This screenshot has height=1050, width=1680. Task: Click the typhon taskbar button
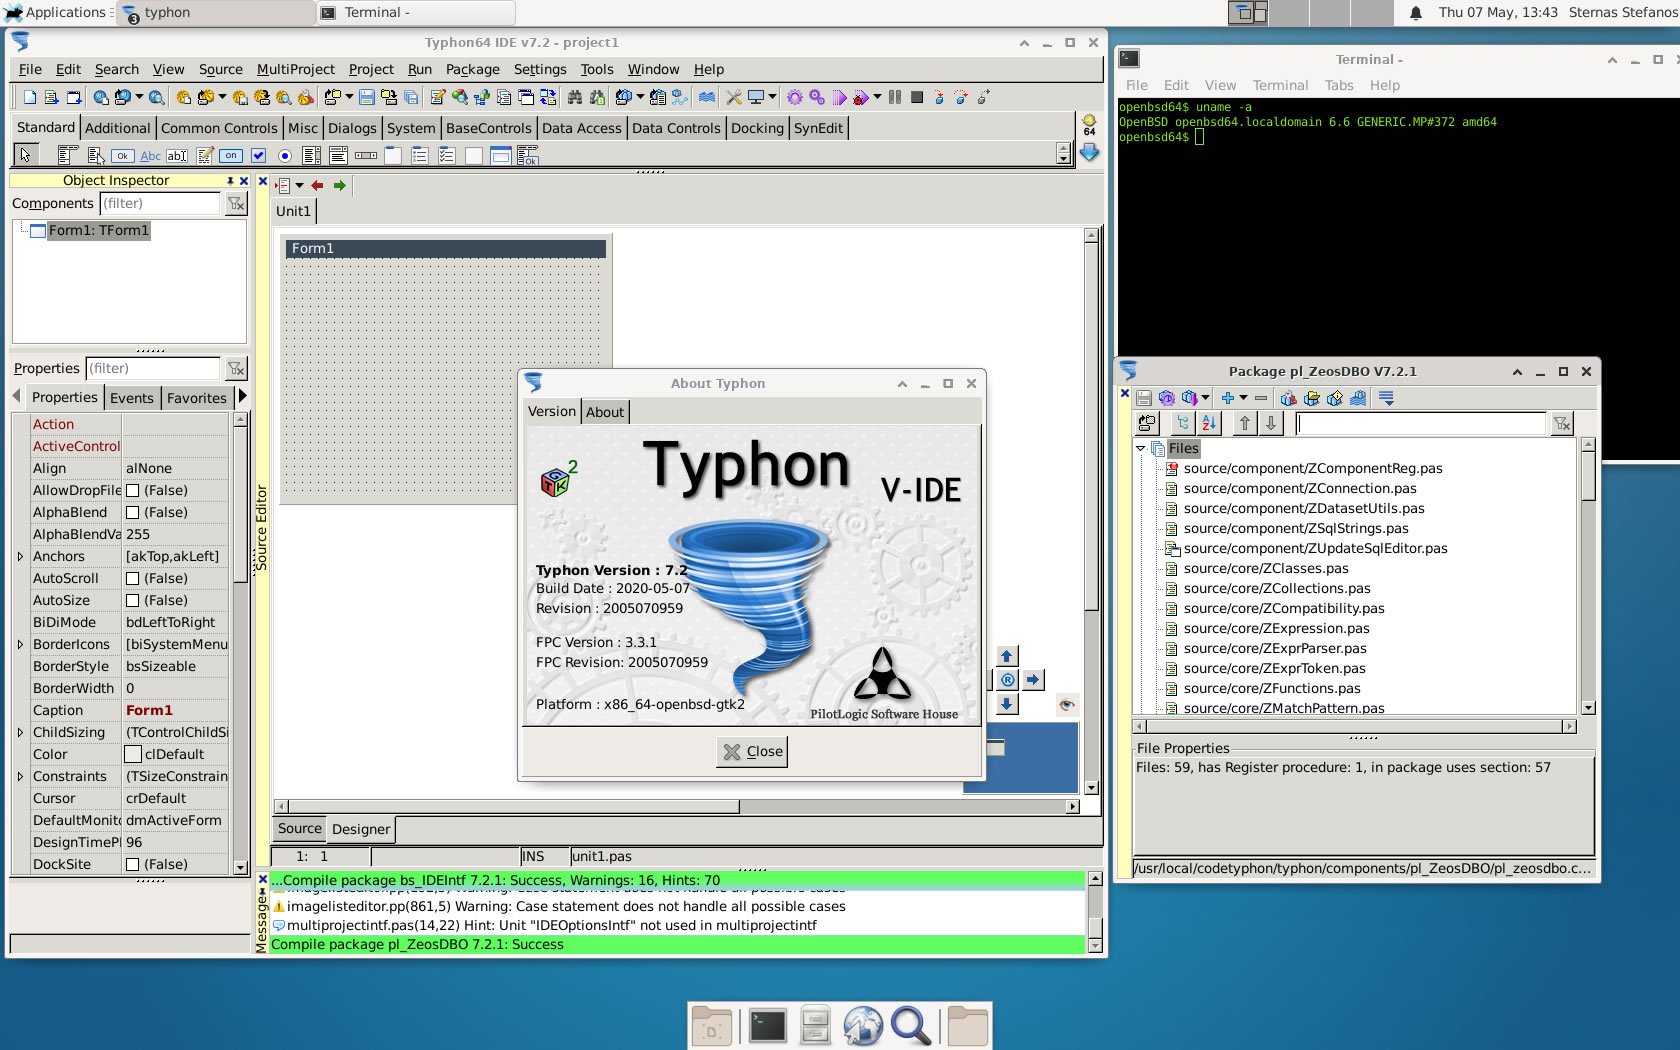coord(215,13)
